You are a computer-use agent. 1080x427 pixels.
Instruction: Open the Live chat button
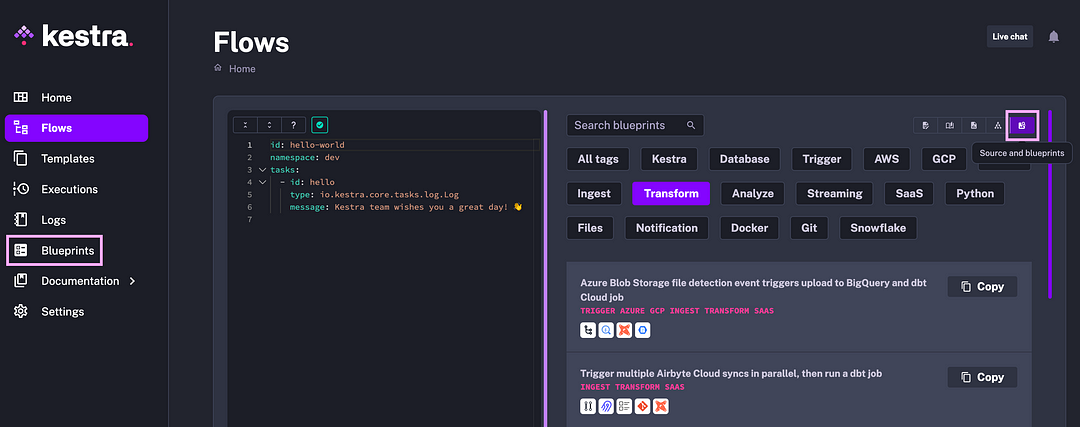[x=1009, y=37]
